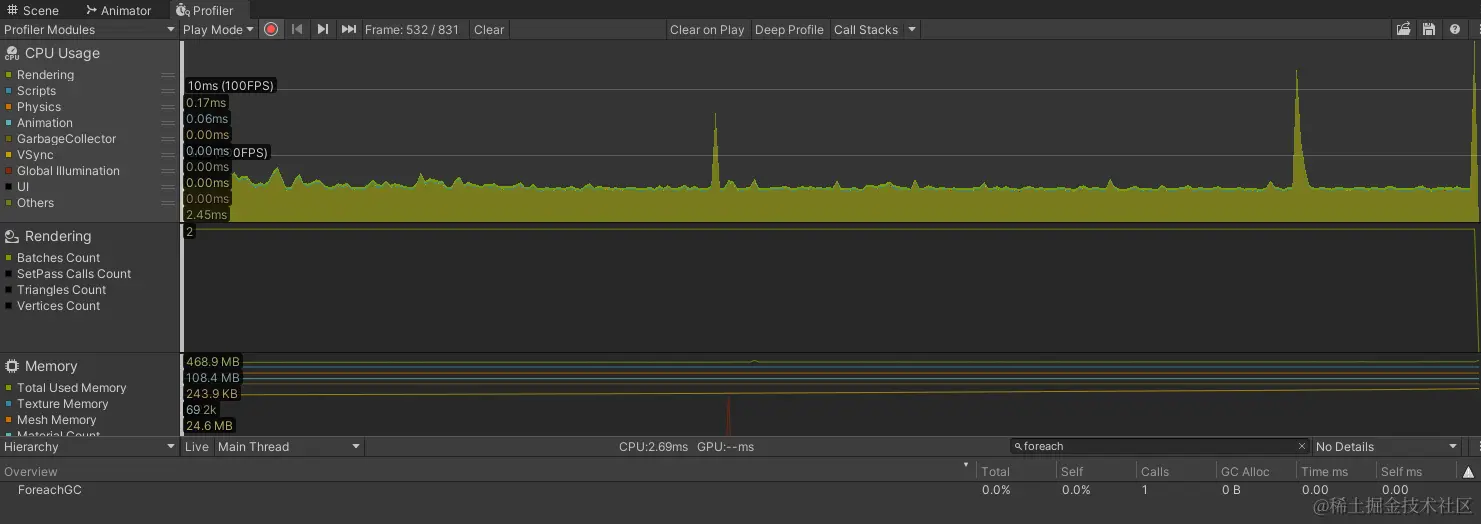Step to previous frame
The image size is (1481, 524).
click(297, 29)
